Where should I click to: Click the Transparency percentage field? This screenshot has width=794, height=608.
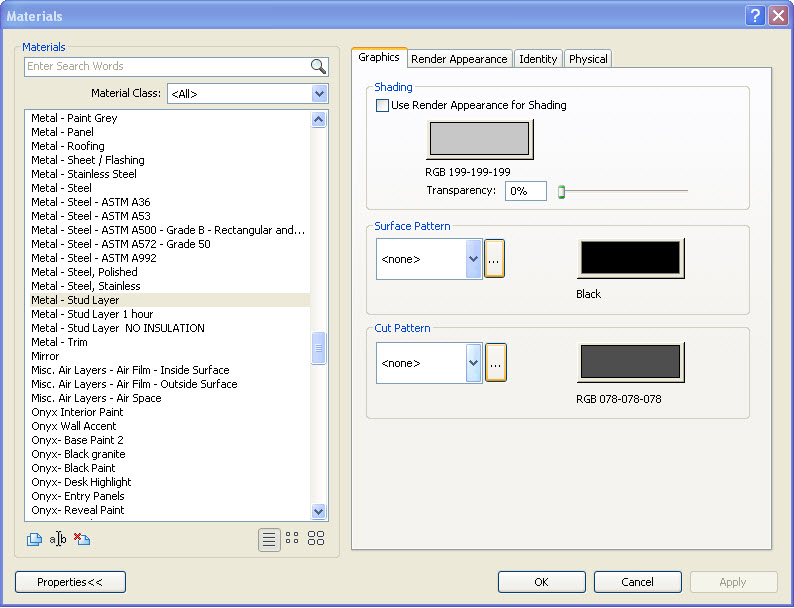[x=525, y=191]
